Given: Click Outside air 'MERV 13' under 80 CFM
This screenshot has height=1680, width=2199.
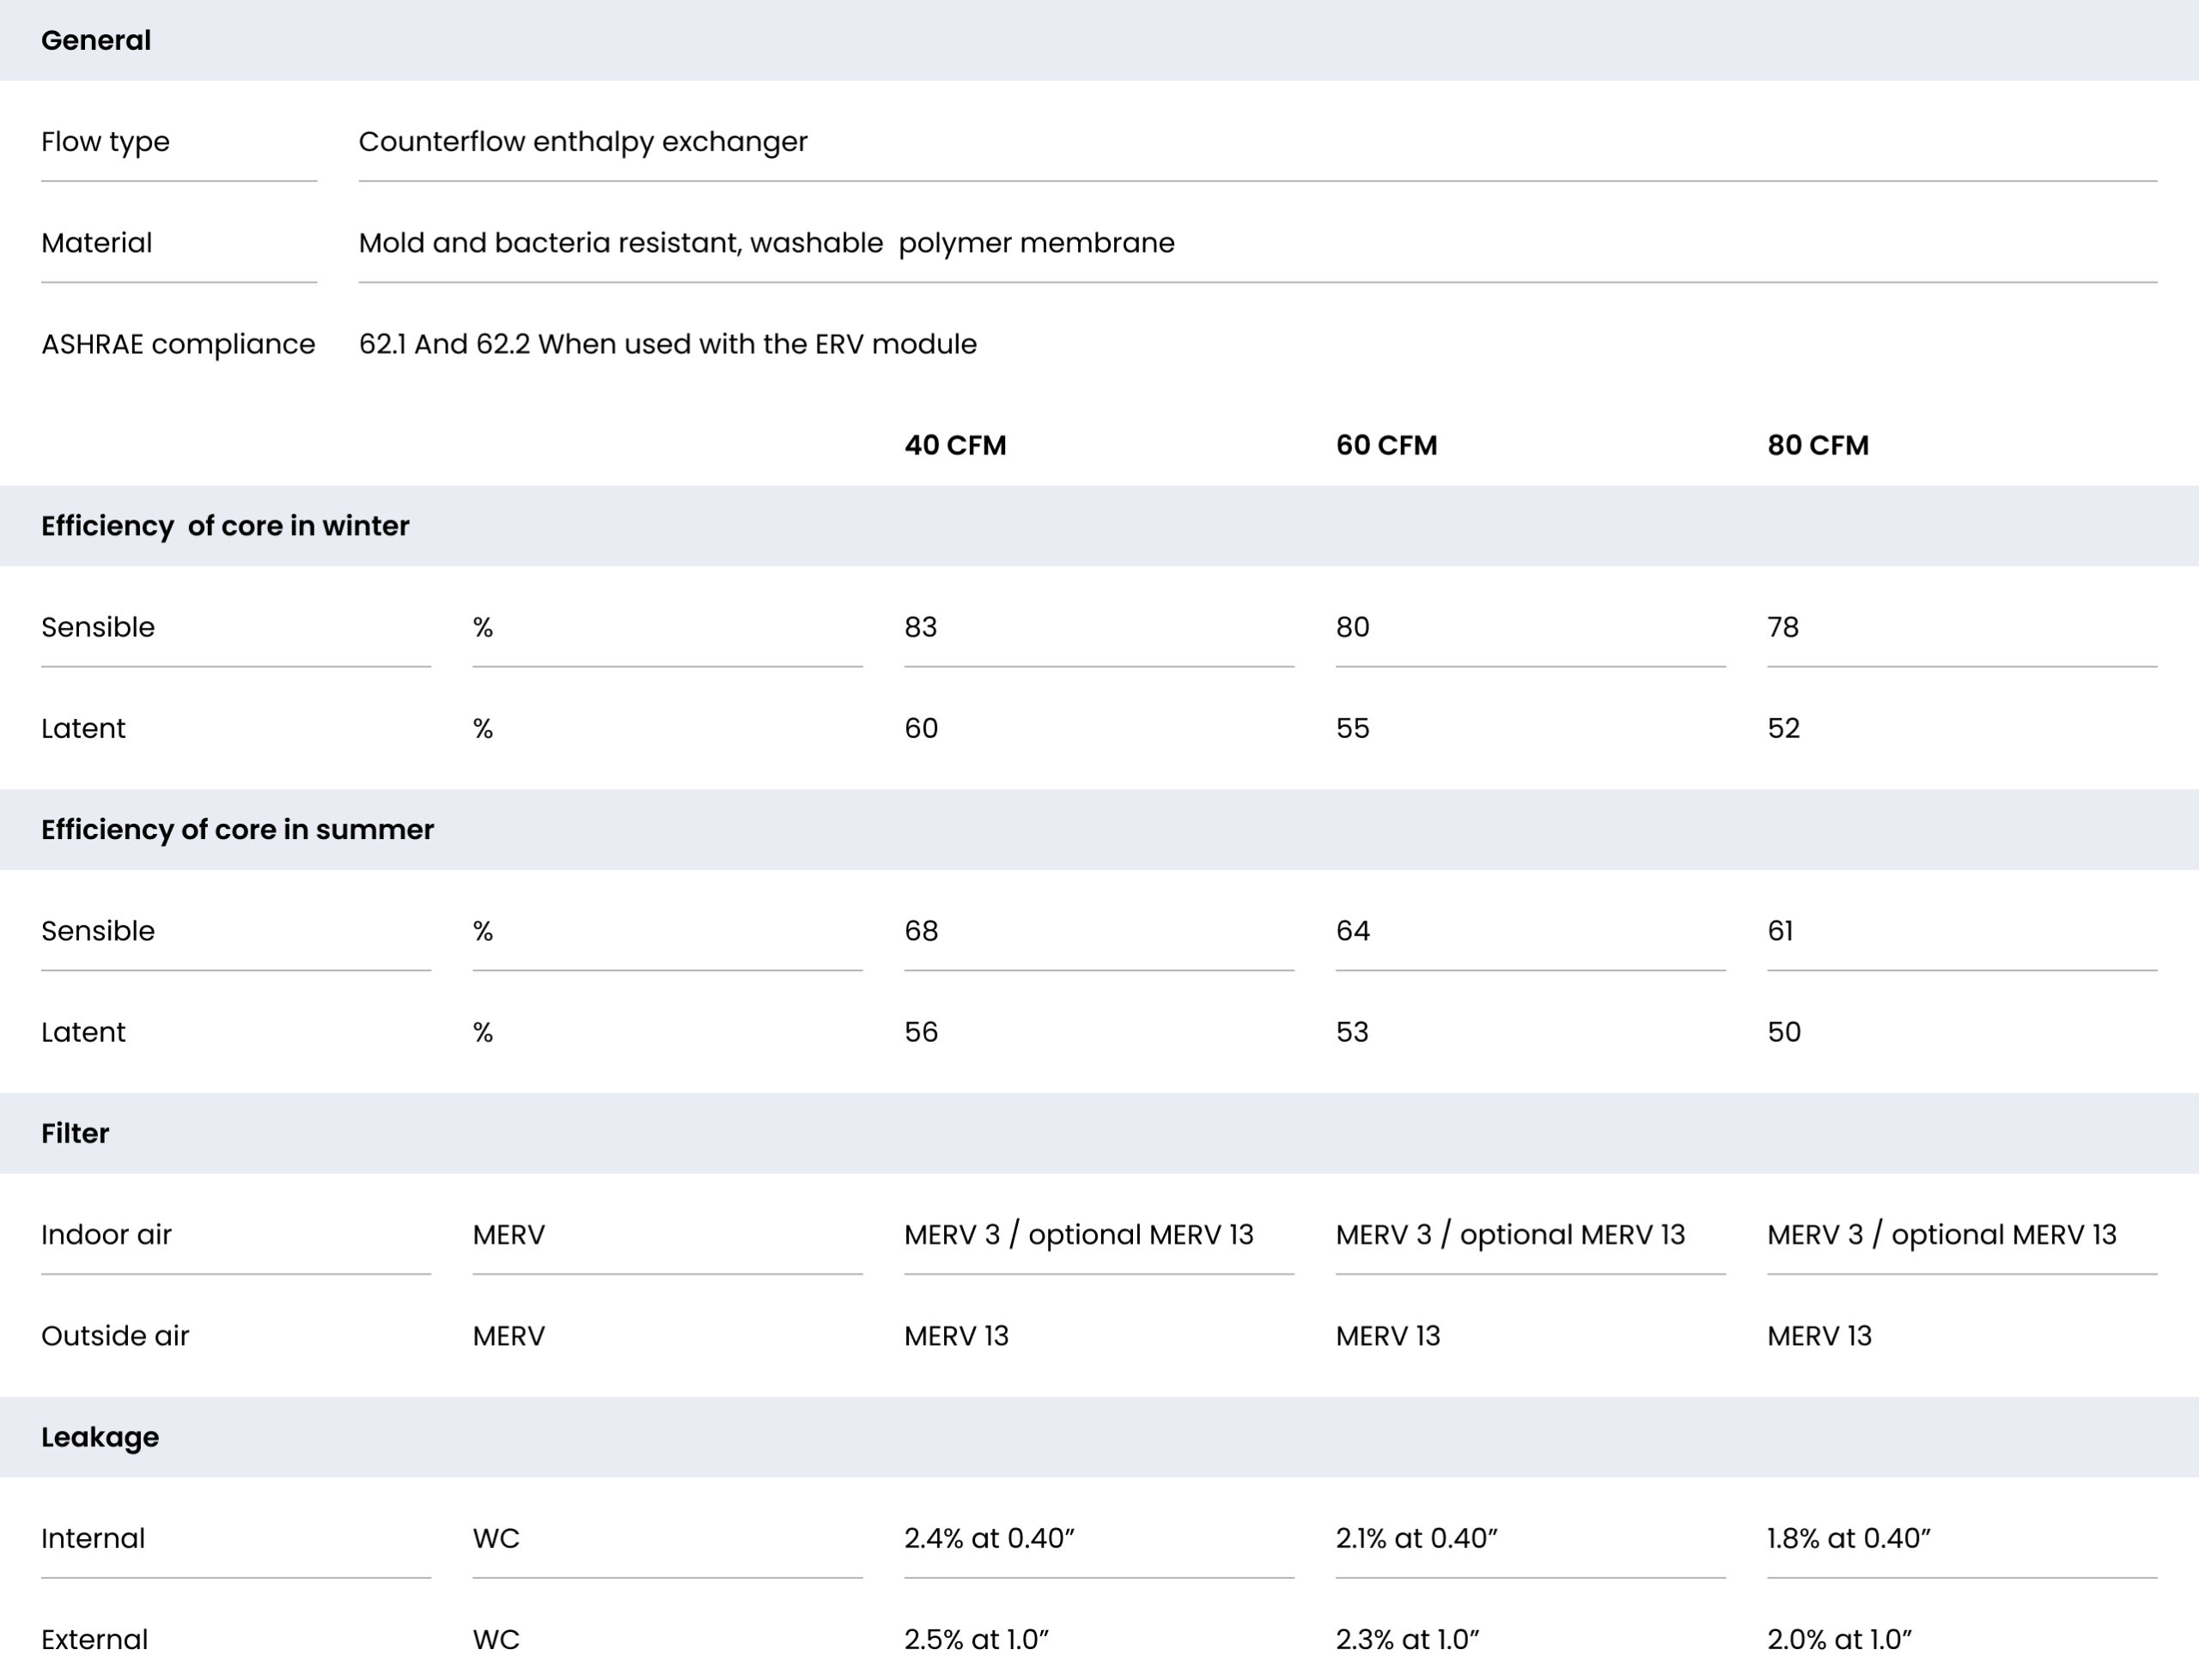Looking at the screenshot, I should point(1819,1336).
